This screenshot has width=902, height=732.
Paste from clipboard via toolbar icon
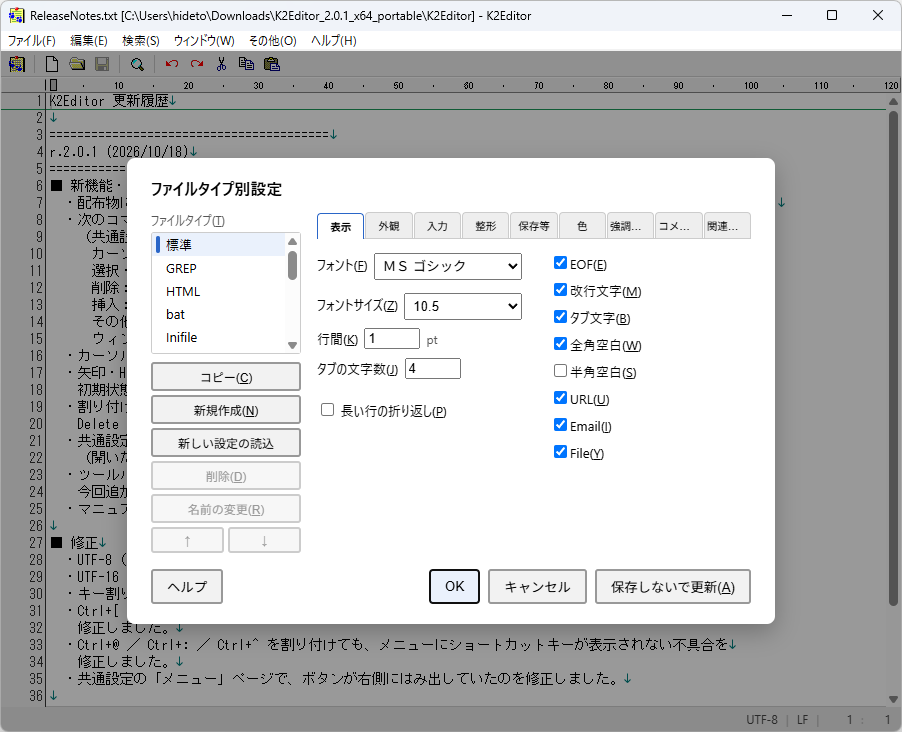point(272,64)
